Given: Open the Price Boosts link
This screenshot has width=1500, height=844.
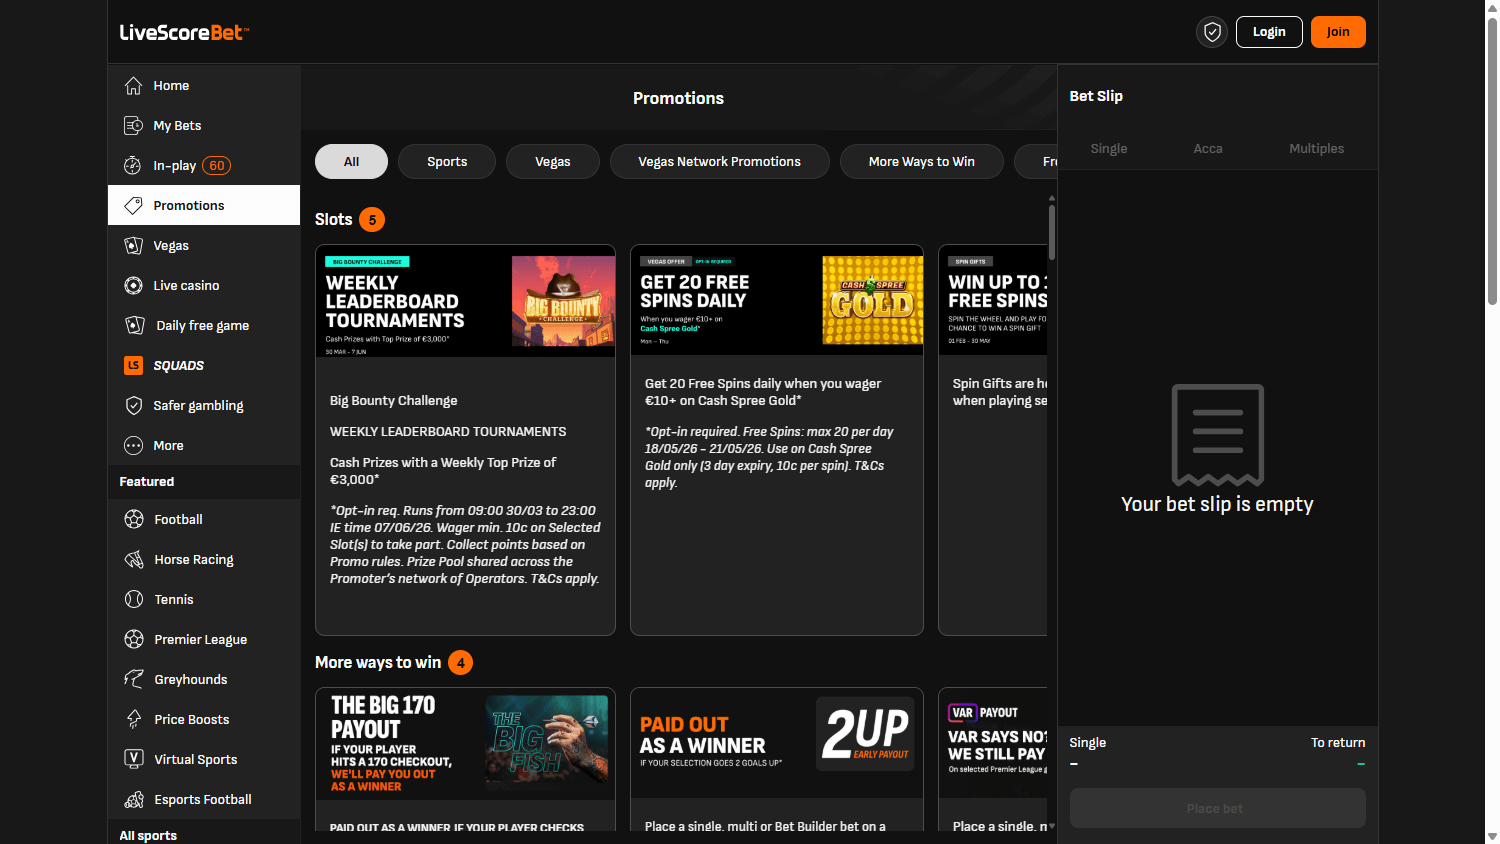Looking at the screenshot, I should coord(204,719).
